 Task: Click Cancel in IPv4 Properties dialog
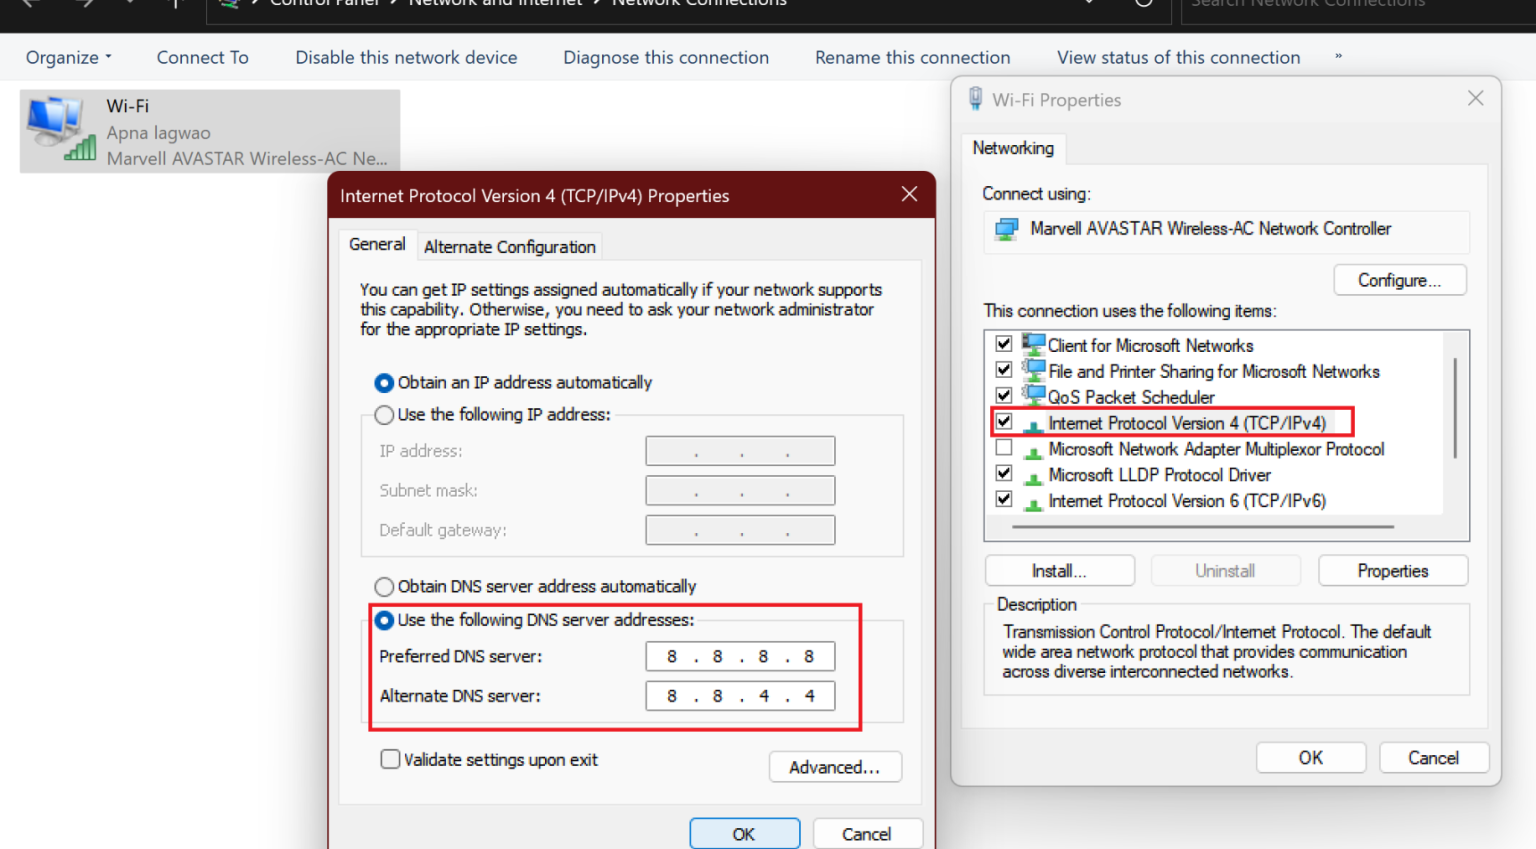click(866, 834)
